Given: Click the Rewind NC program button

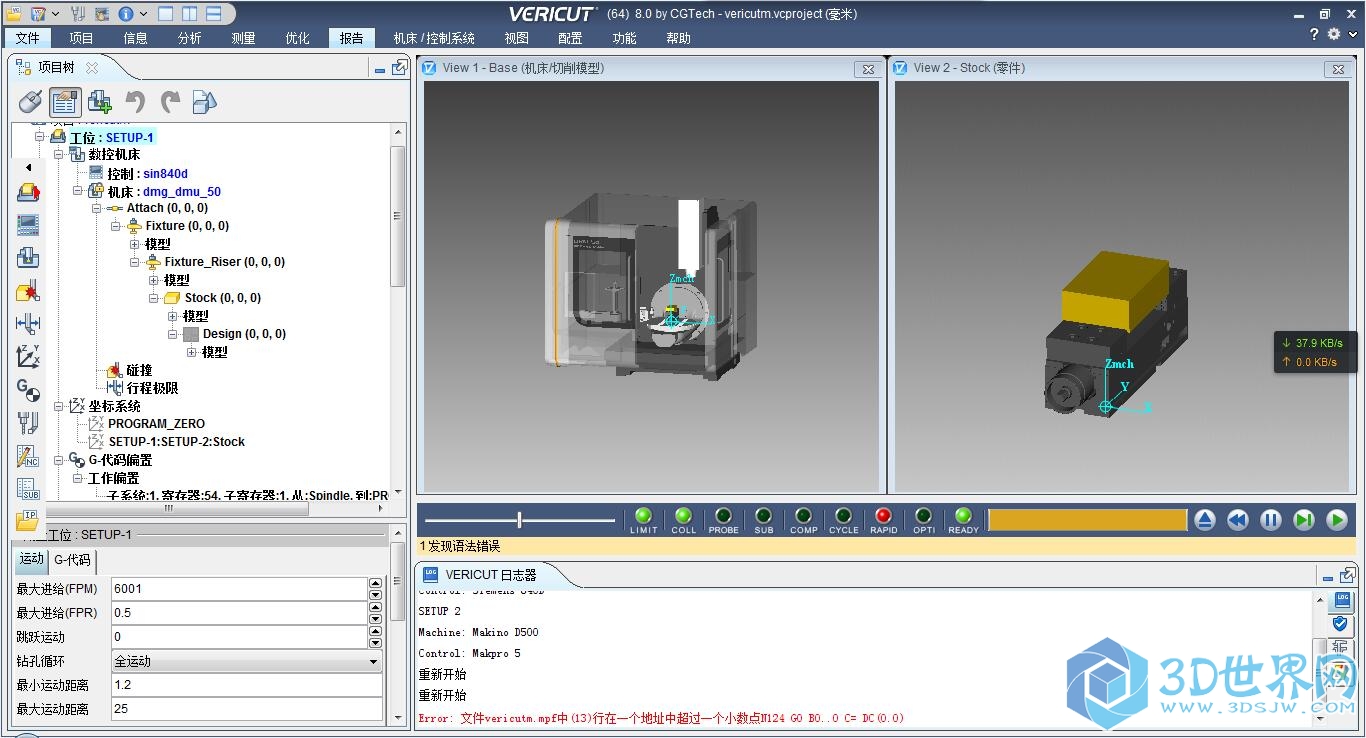Looking at the screenshot, I should pos(1238,520).
